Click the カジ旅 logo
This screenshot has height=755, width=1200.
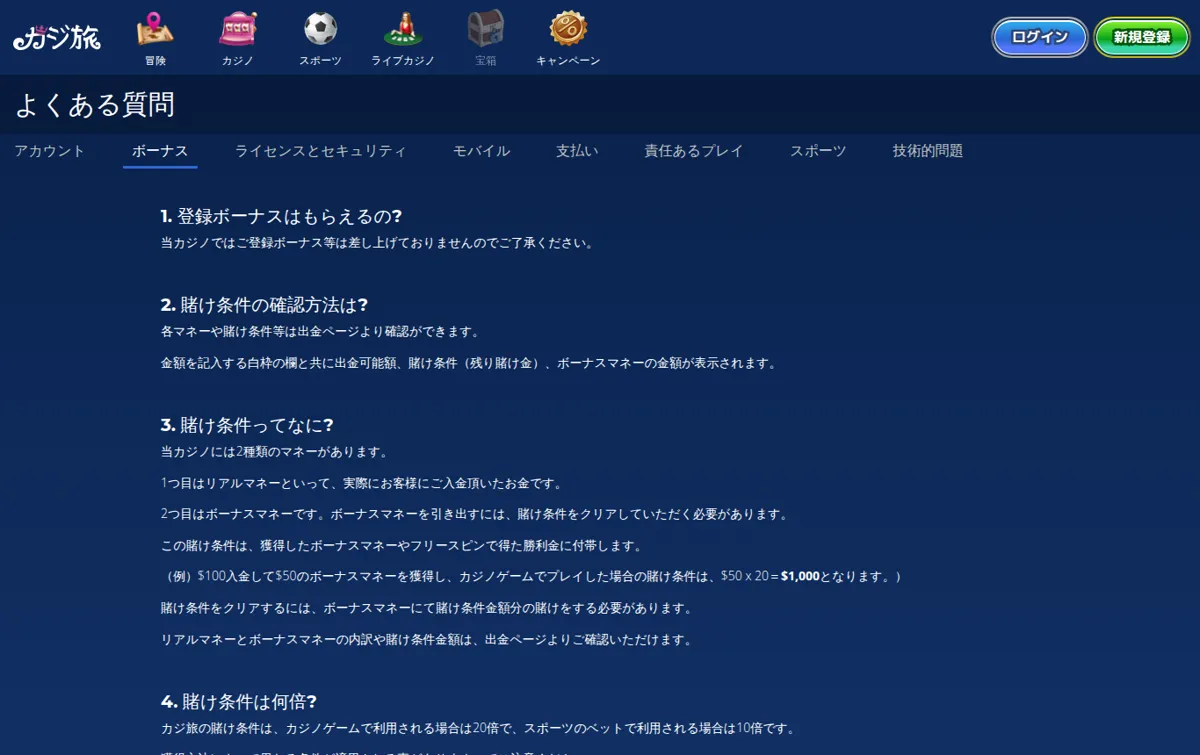(x=57, y=38)
